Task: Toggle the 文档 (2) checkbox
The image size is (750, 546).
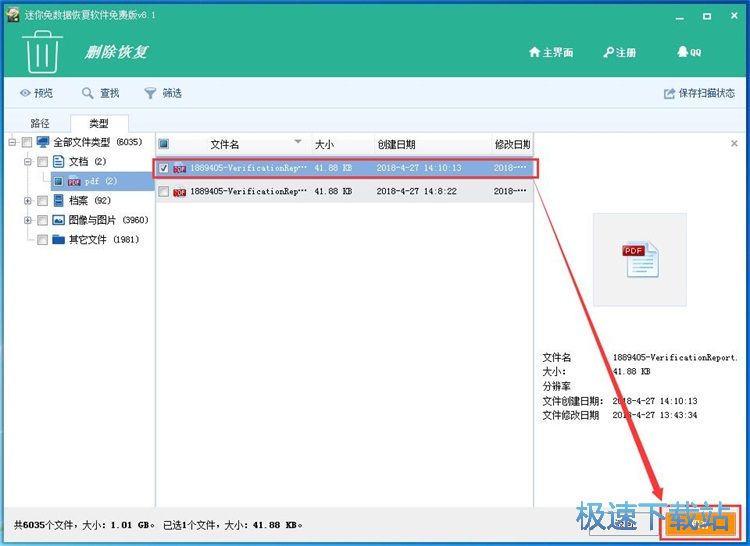Action: point(43,162)
